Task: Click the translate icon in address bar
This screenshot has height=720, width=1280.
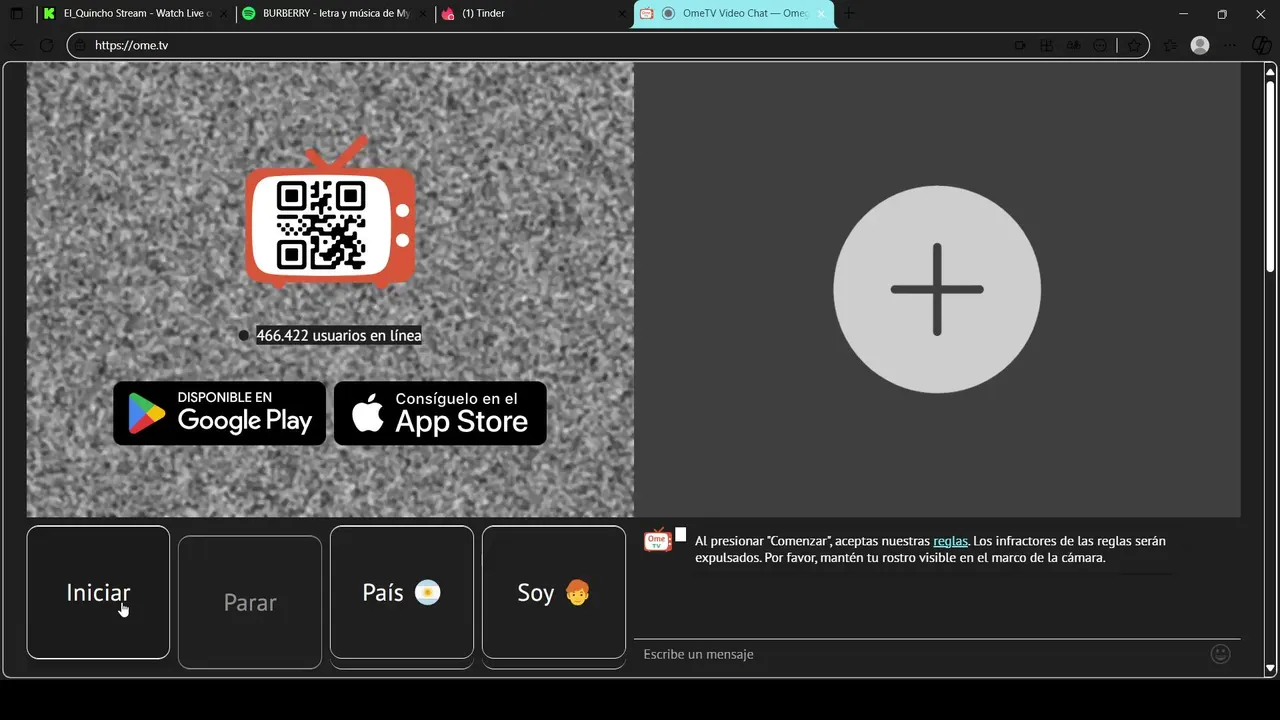Action: [x=1074, y=45]
